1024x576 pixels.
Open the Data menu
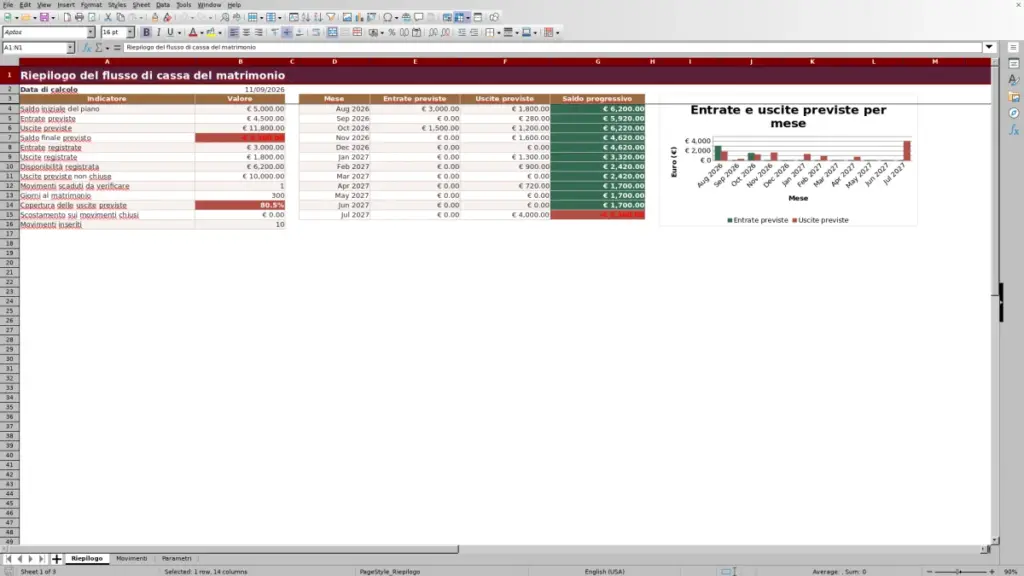163,5
